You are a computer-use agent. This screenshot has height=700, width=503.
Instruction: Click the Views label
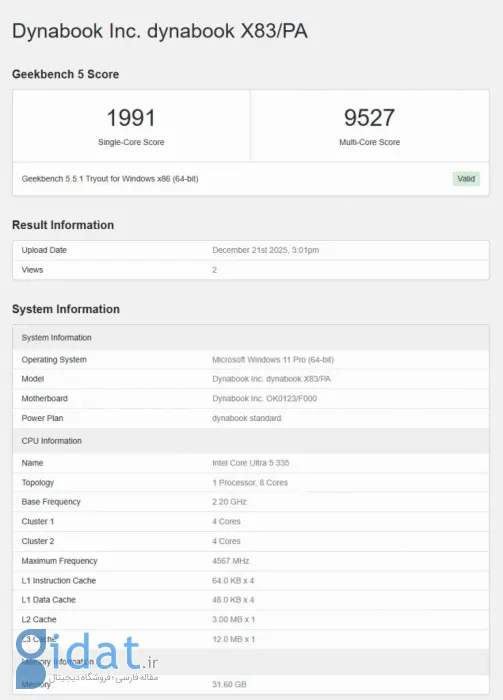(32, 270)
